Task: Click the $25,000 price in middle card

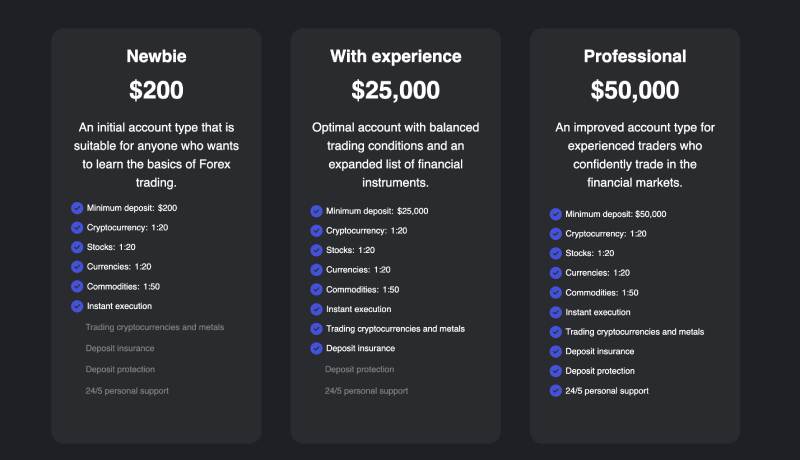Action: coord(395,90)
